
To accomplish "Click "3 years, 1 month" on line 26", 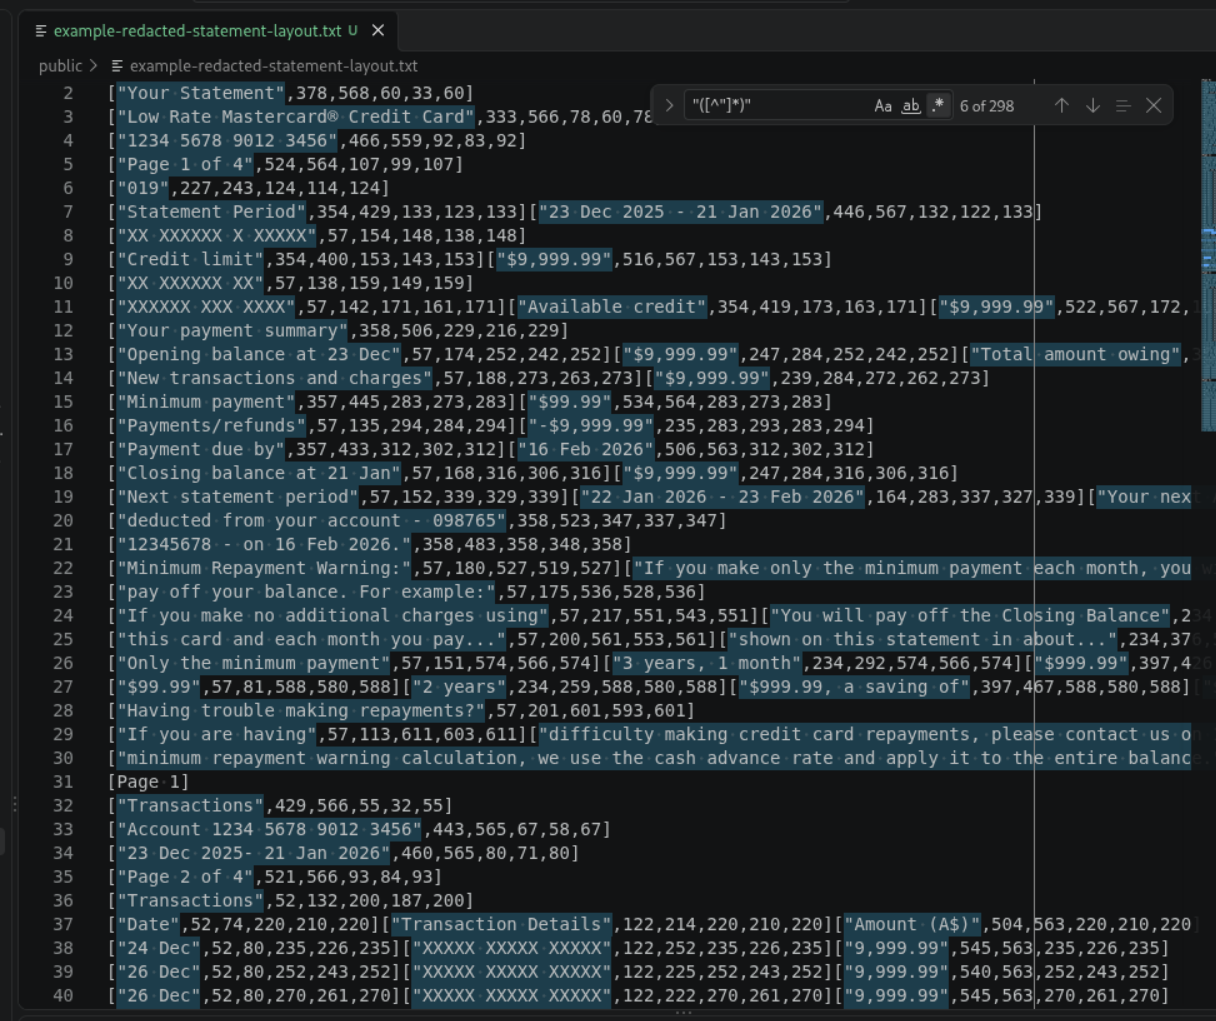I will (707, 663).
